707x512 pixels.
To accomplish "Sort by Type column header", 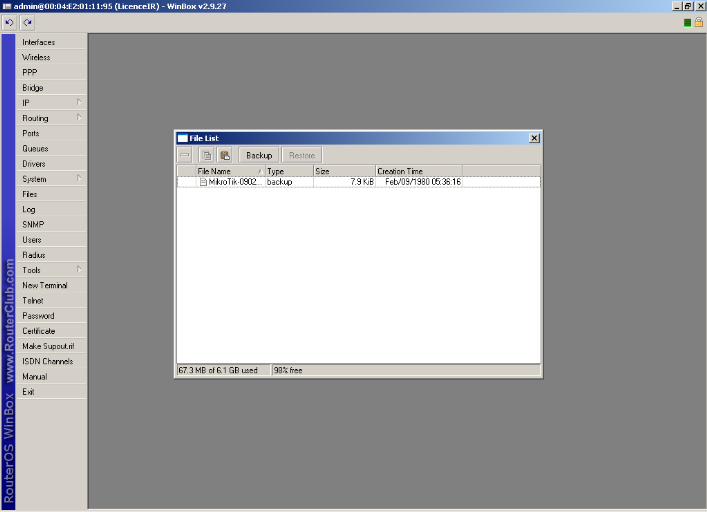I will 289,171.
